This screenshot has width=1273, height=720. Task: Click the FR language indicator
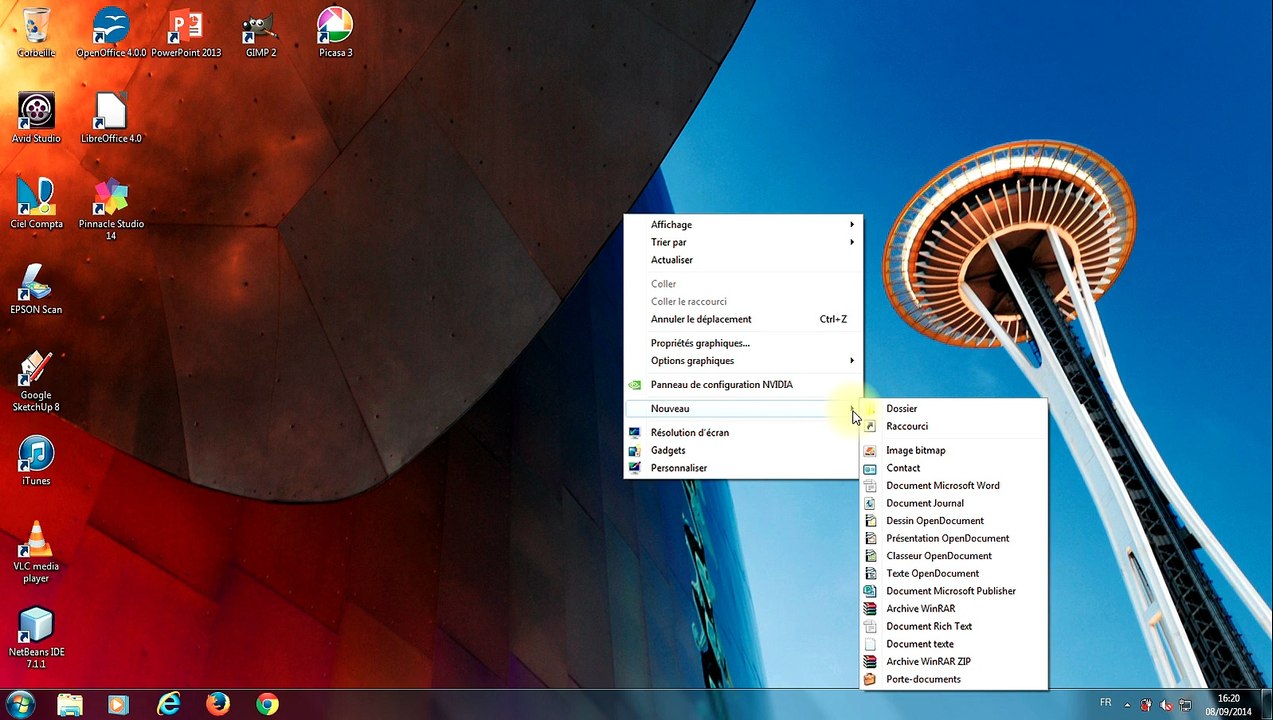click(1105, 702)
